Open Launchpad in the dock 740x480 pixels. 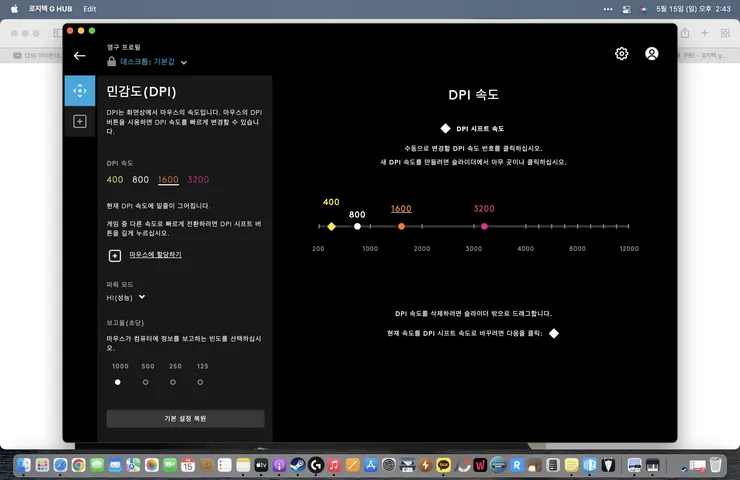42,465
